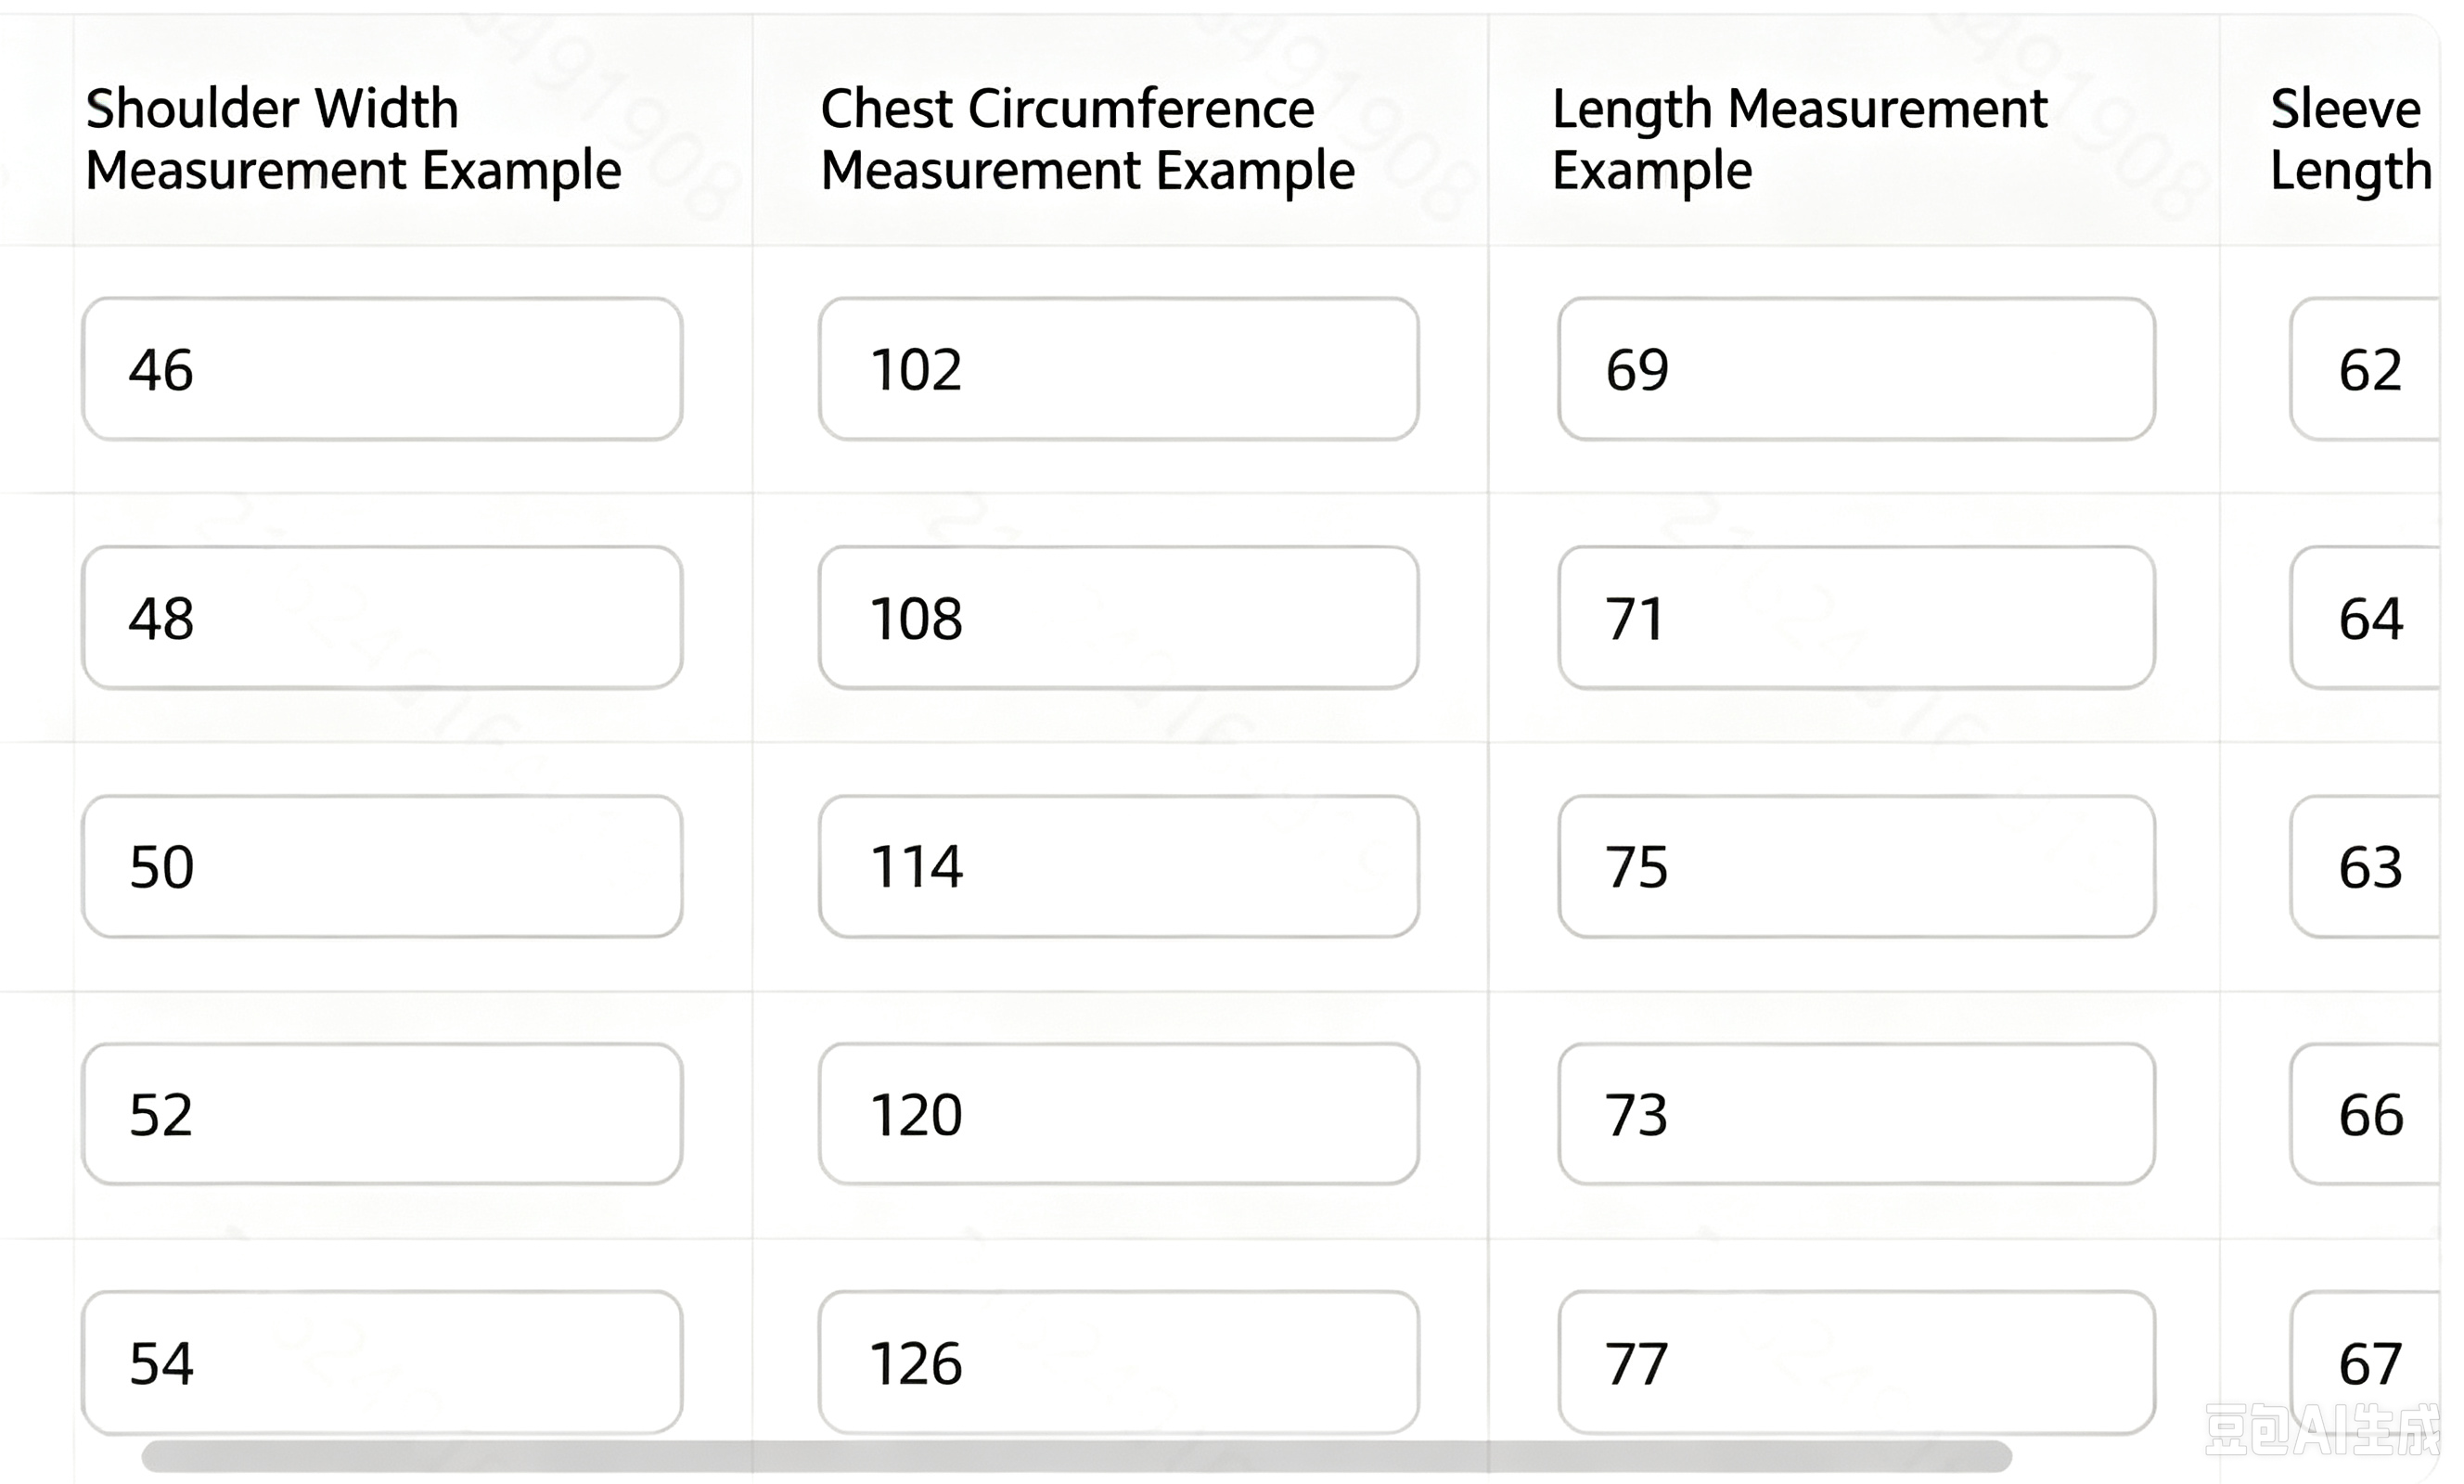The image size is (2464, 1484).
Task: Click the chest circumference field showing 102
Action: click(x=1118, y=369)
